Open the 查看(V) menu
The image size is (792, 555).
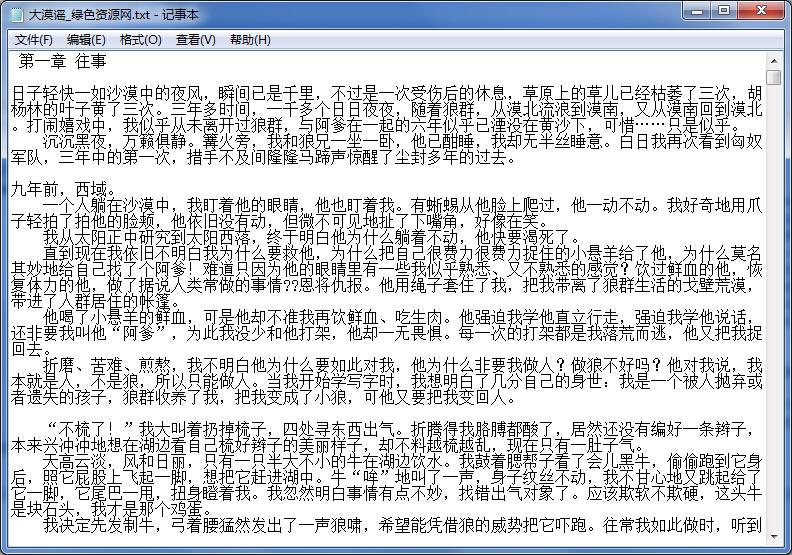(x=195, y=40)
